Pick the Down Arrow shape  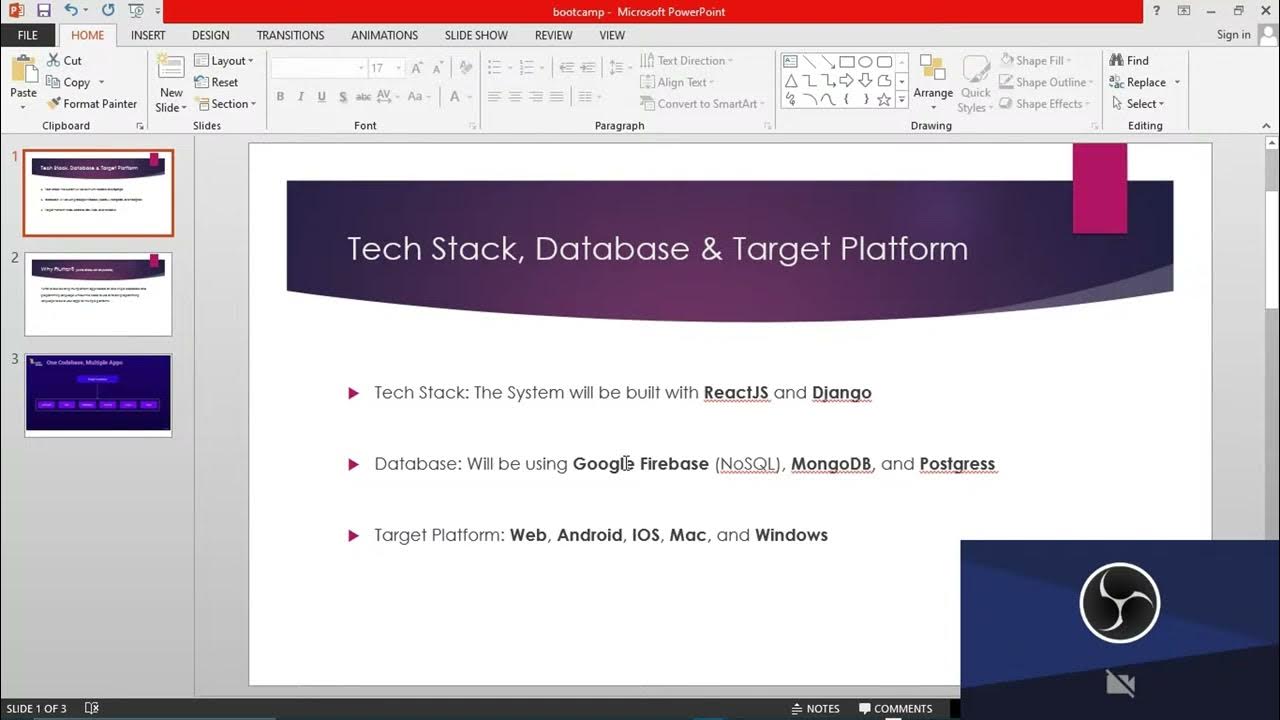pos(866,81)
